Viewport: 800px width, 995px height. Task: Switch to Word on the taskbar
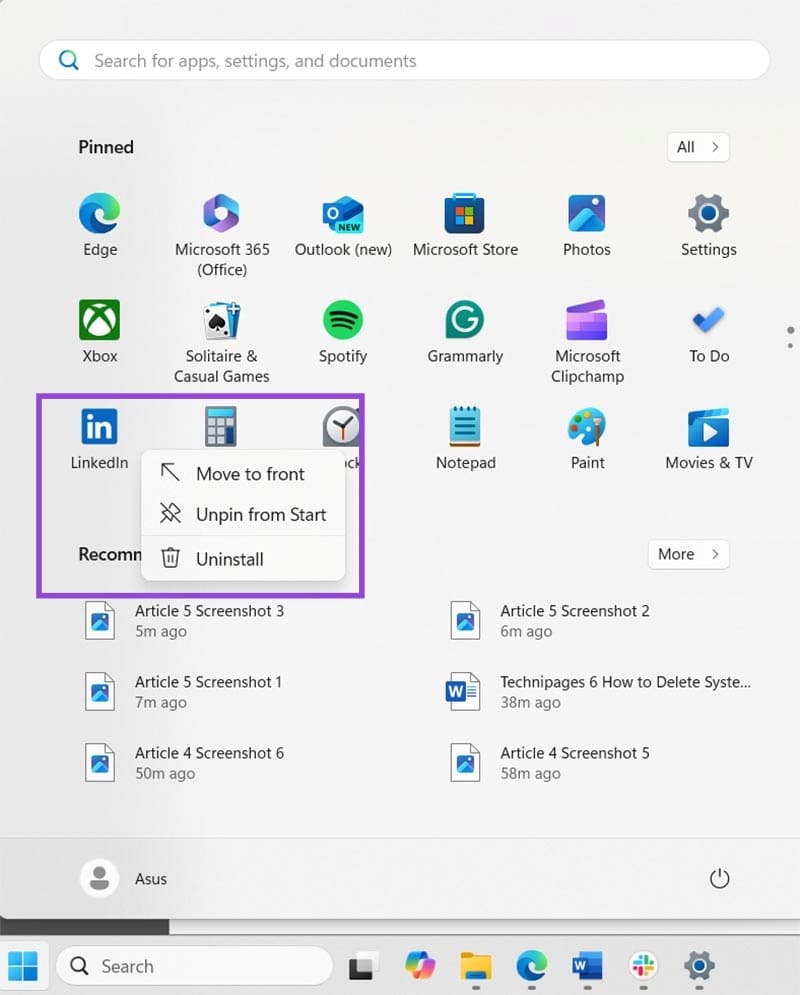[587, 966]
